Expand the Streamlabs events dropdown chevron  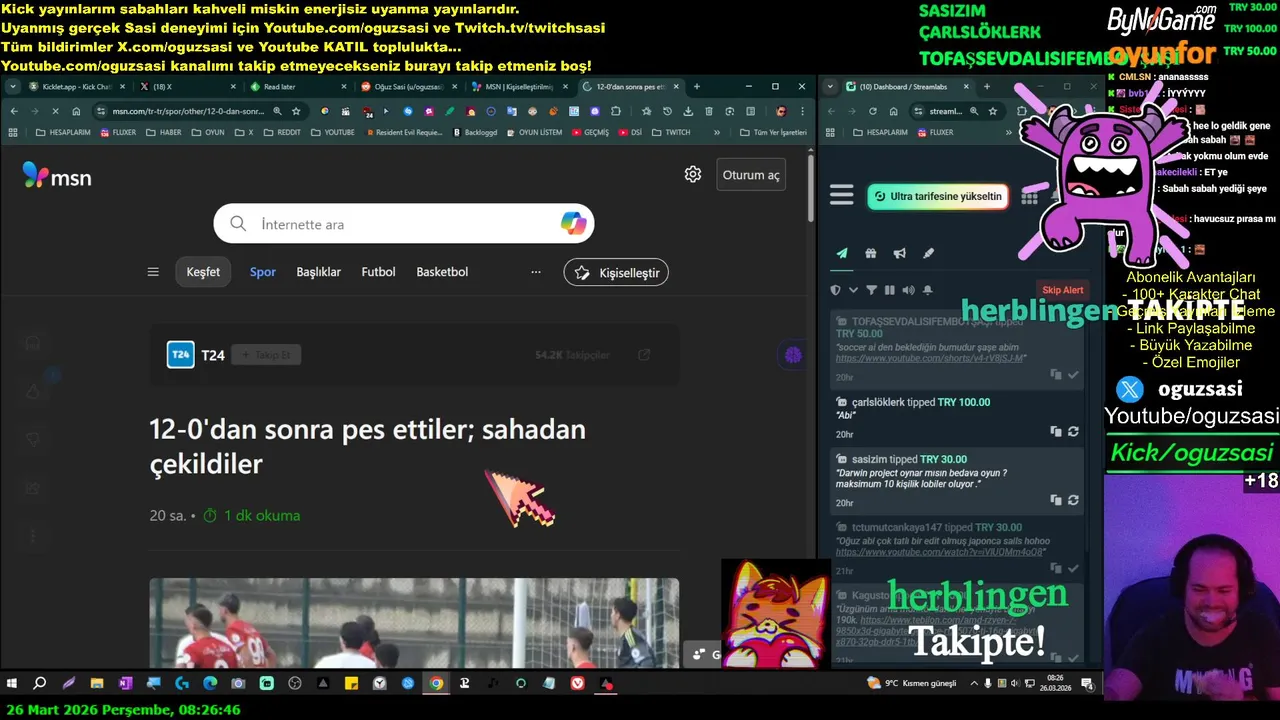(x=853, y=290)
